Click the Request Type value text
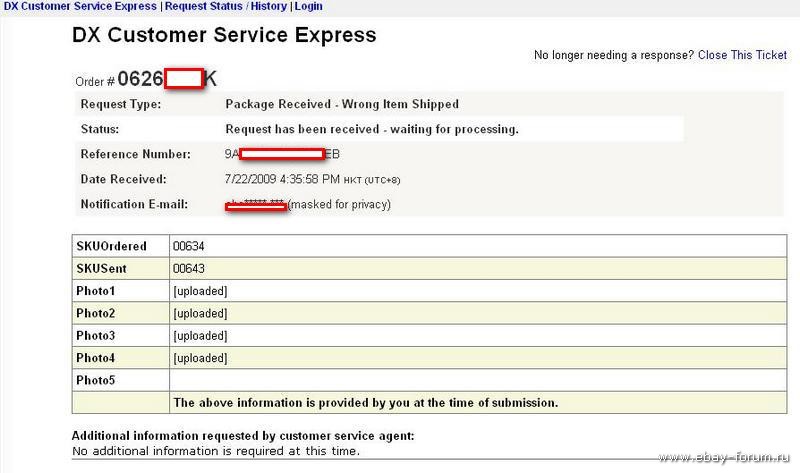Viewport: 800px width, 473px height. (342, 104)
